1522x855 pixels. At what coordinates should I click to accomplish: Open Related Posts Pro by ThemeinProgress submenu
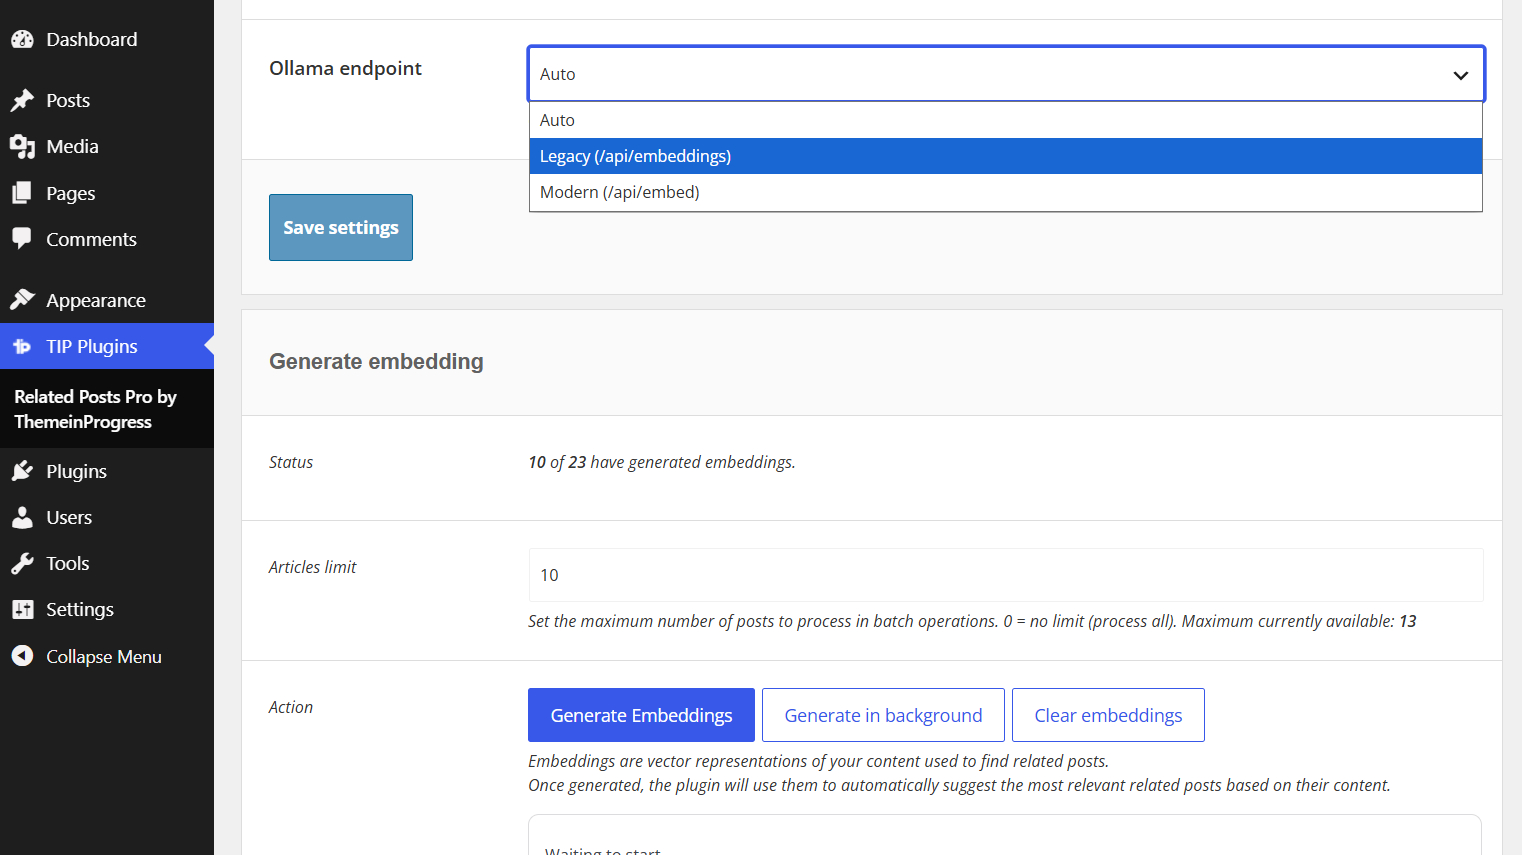tap(95, 409)
